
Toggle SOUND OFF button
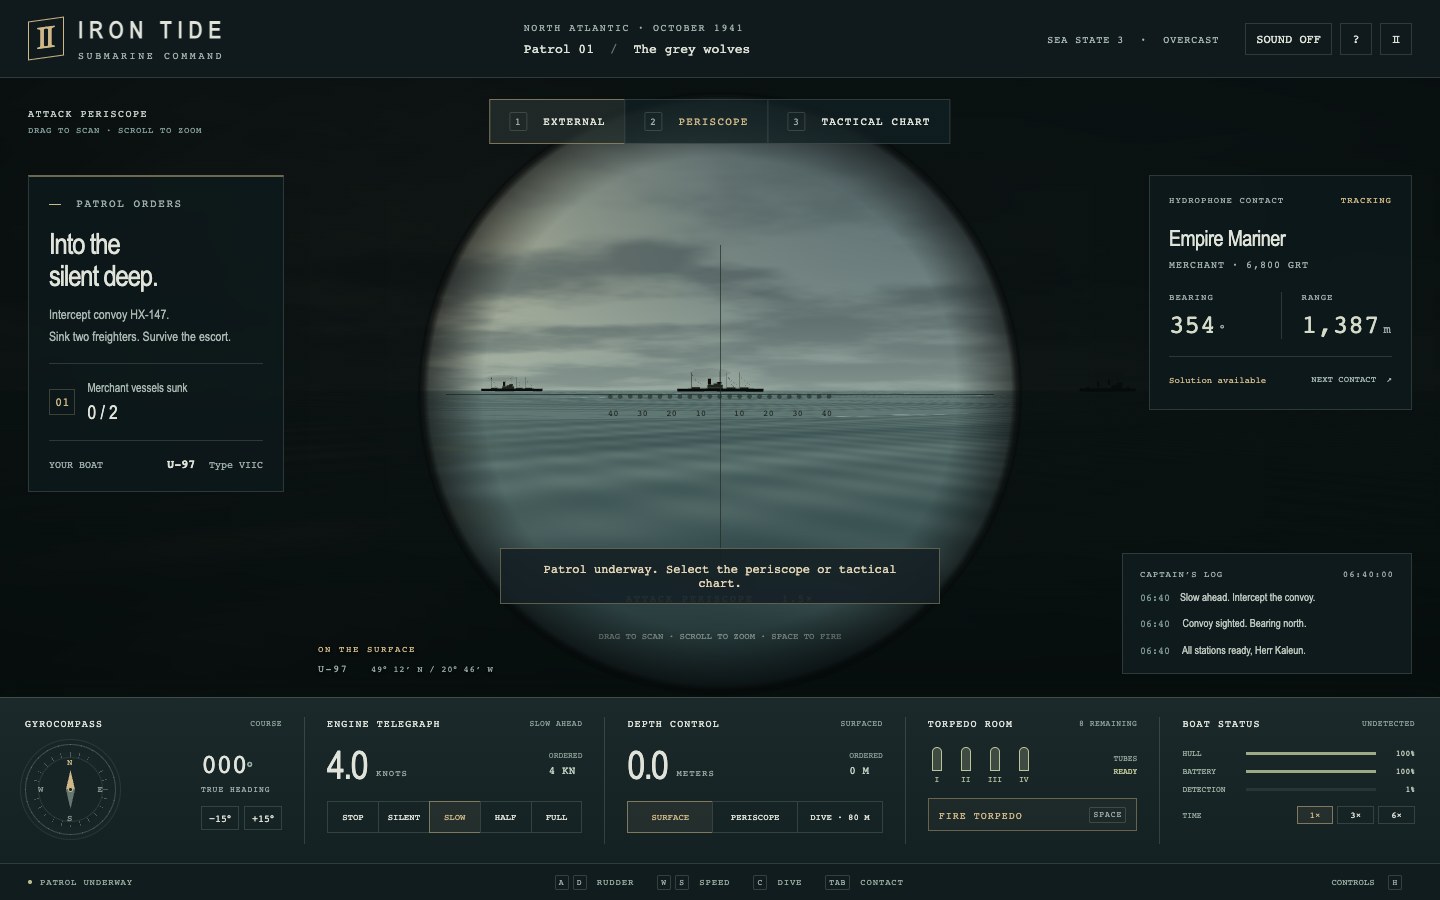click(1288, 39)
